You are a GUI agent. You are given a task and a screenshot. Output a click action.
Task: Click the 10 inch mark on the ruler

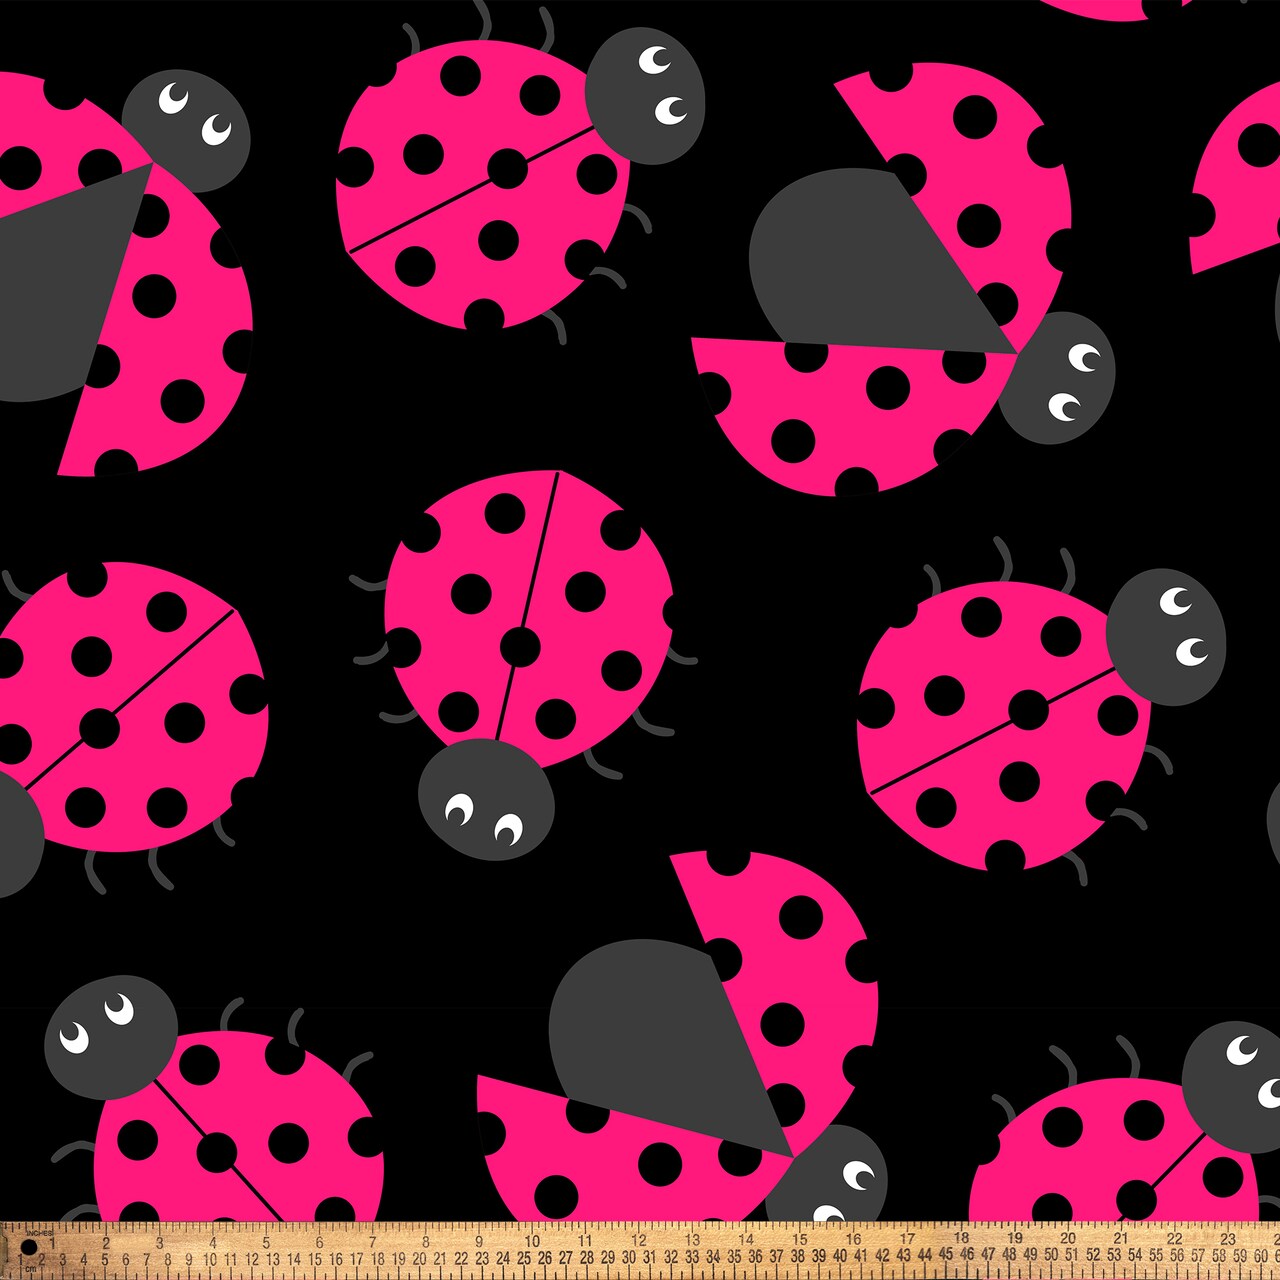[532, 1241]
